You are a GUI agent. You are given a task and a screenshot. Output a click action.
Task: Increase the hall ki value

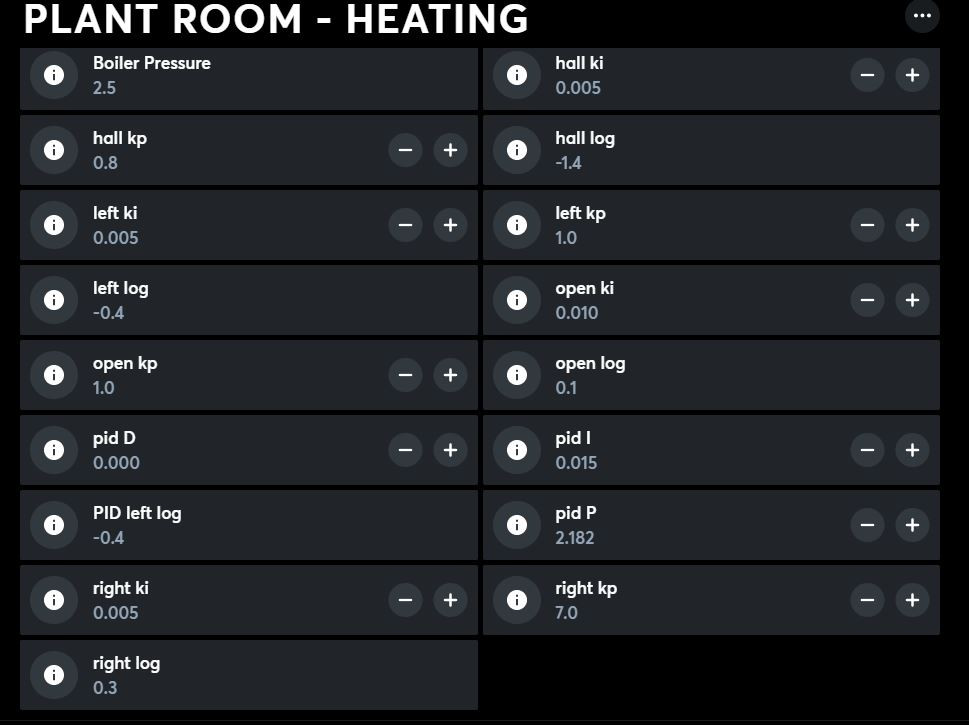[912, 75]
